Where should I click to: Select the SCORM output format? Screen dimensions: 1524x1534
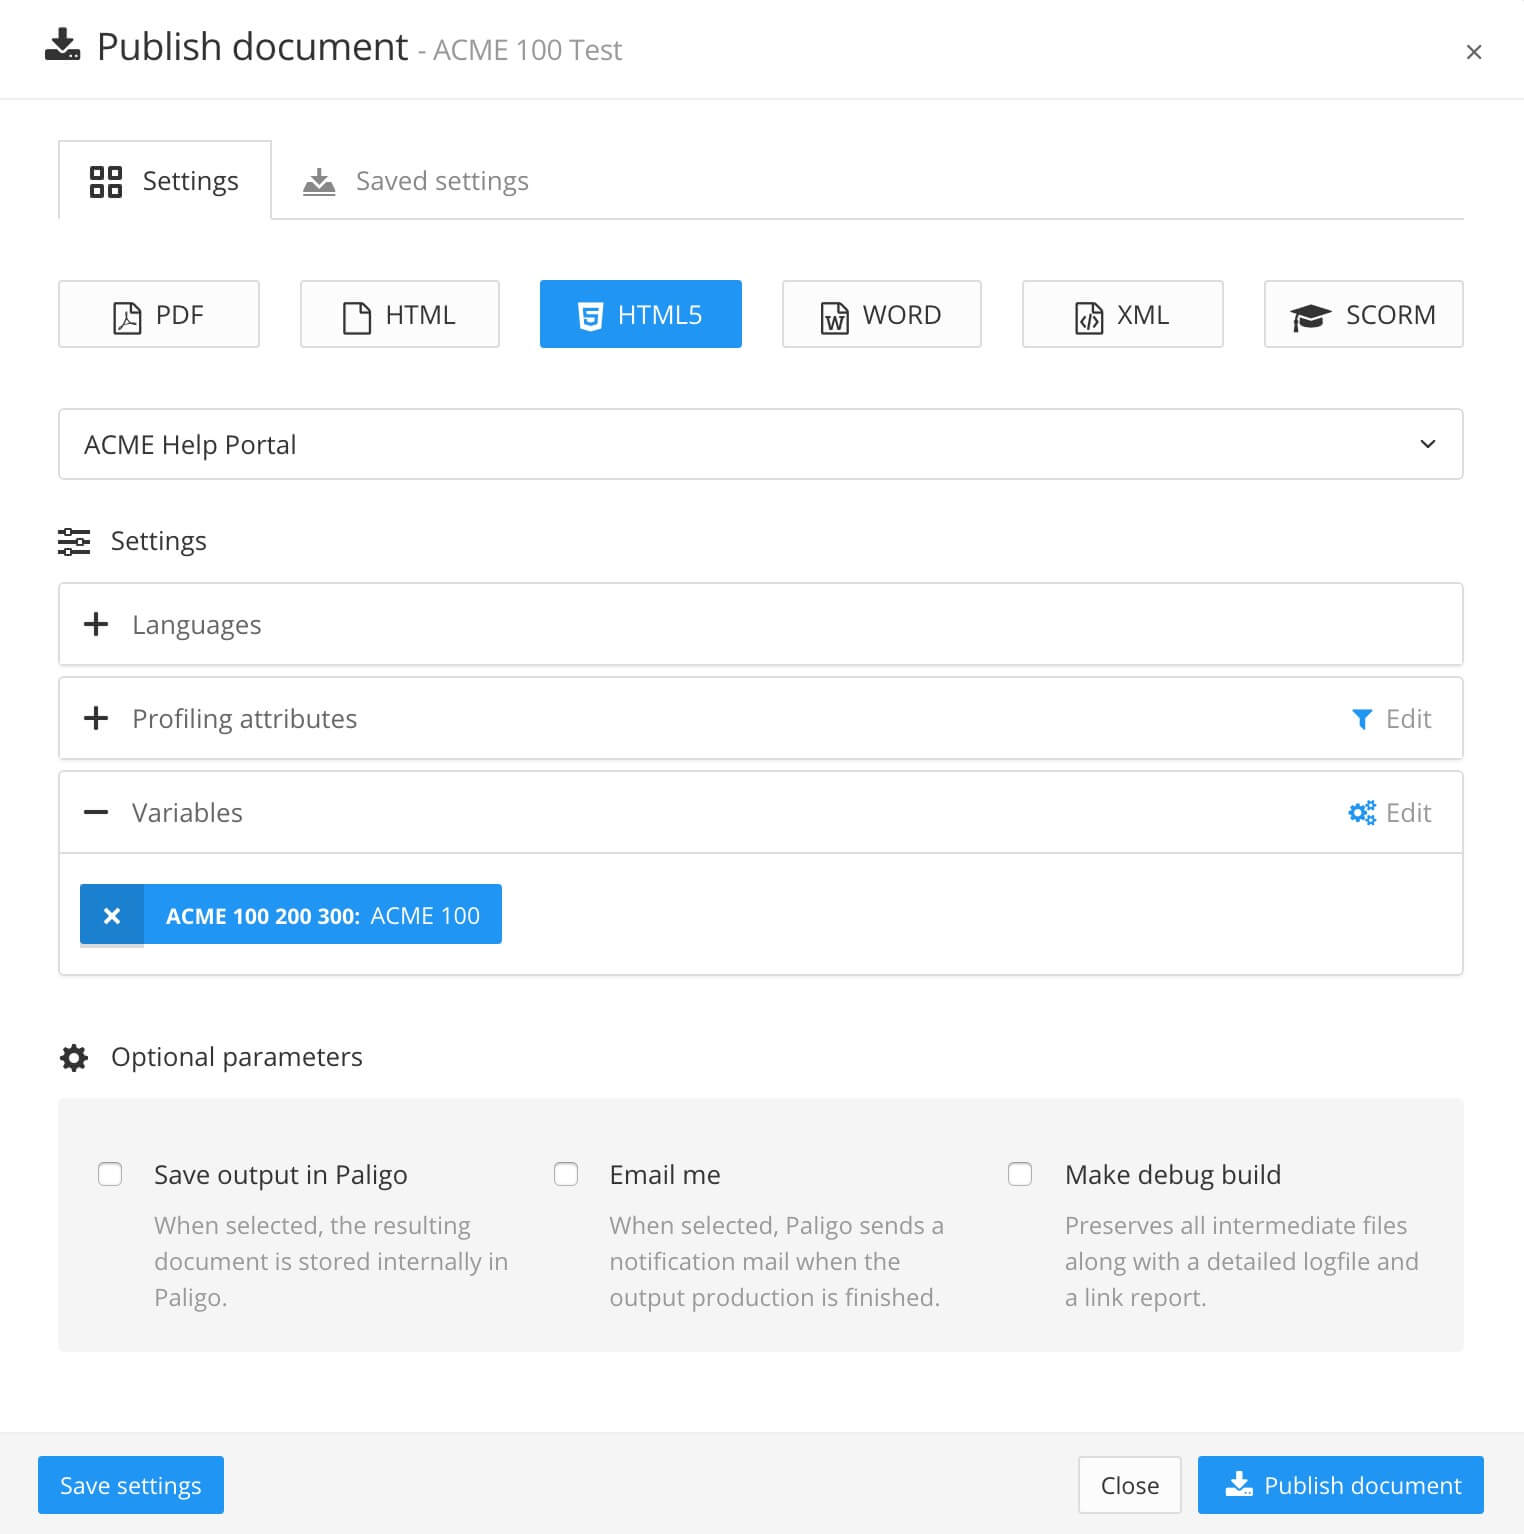pos(1363,315)
